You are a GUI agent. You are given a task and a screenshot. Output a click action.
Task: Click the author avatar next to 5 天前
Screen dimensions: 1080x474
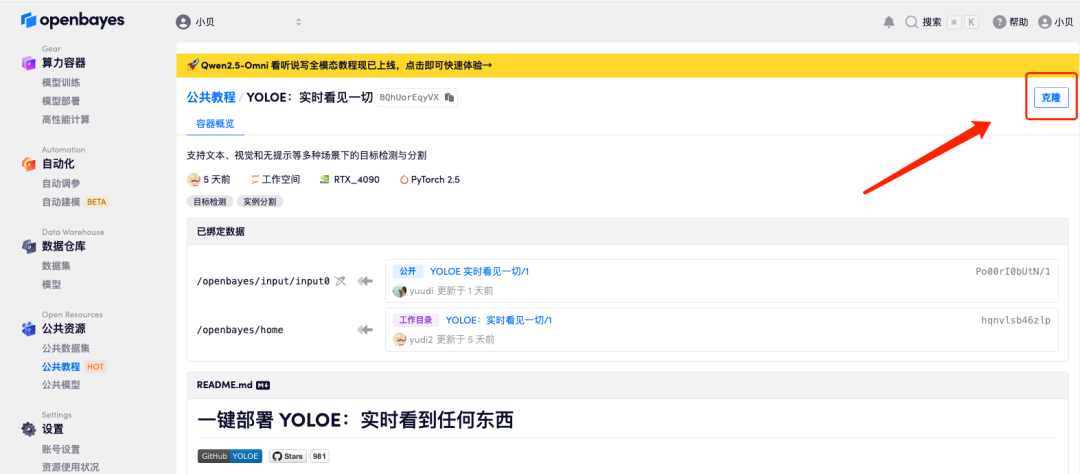pyautogui.click(x=194, y=179)
